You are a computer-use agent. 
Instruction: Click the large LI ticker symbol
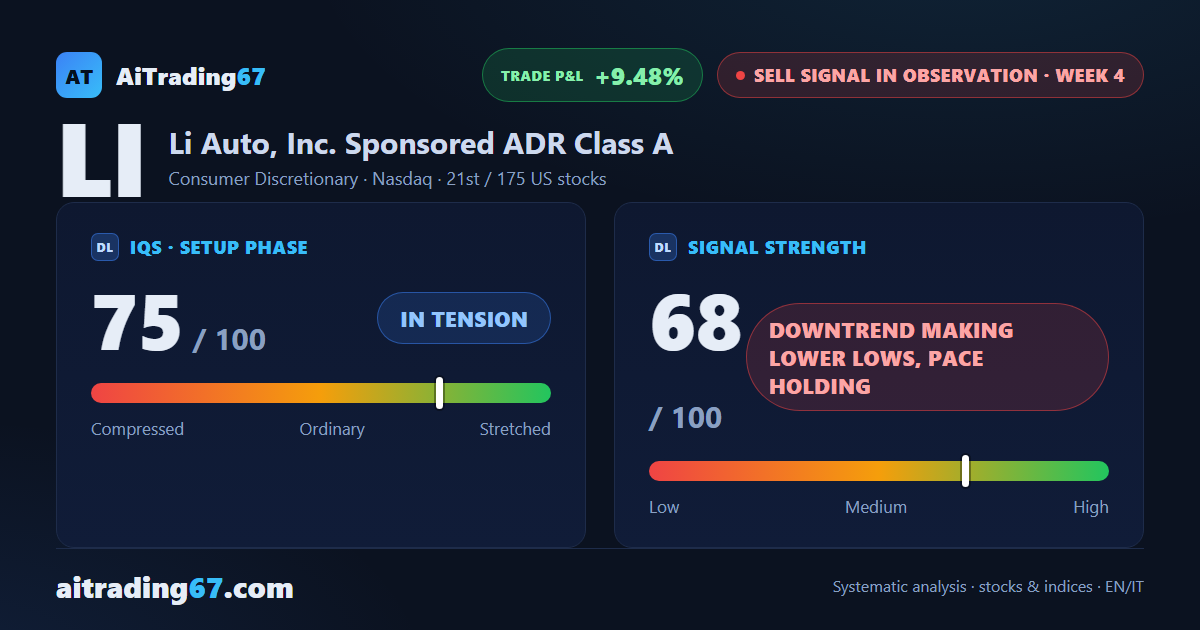tap(101, 161)
